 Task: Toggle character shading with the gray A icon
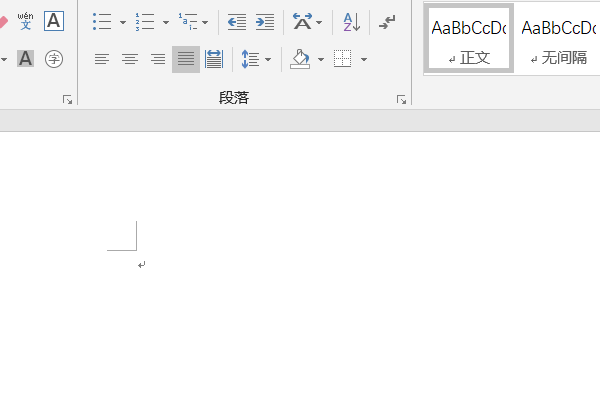(25, 59)
